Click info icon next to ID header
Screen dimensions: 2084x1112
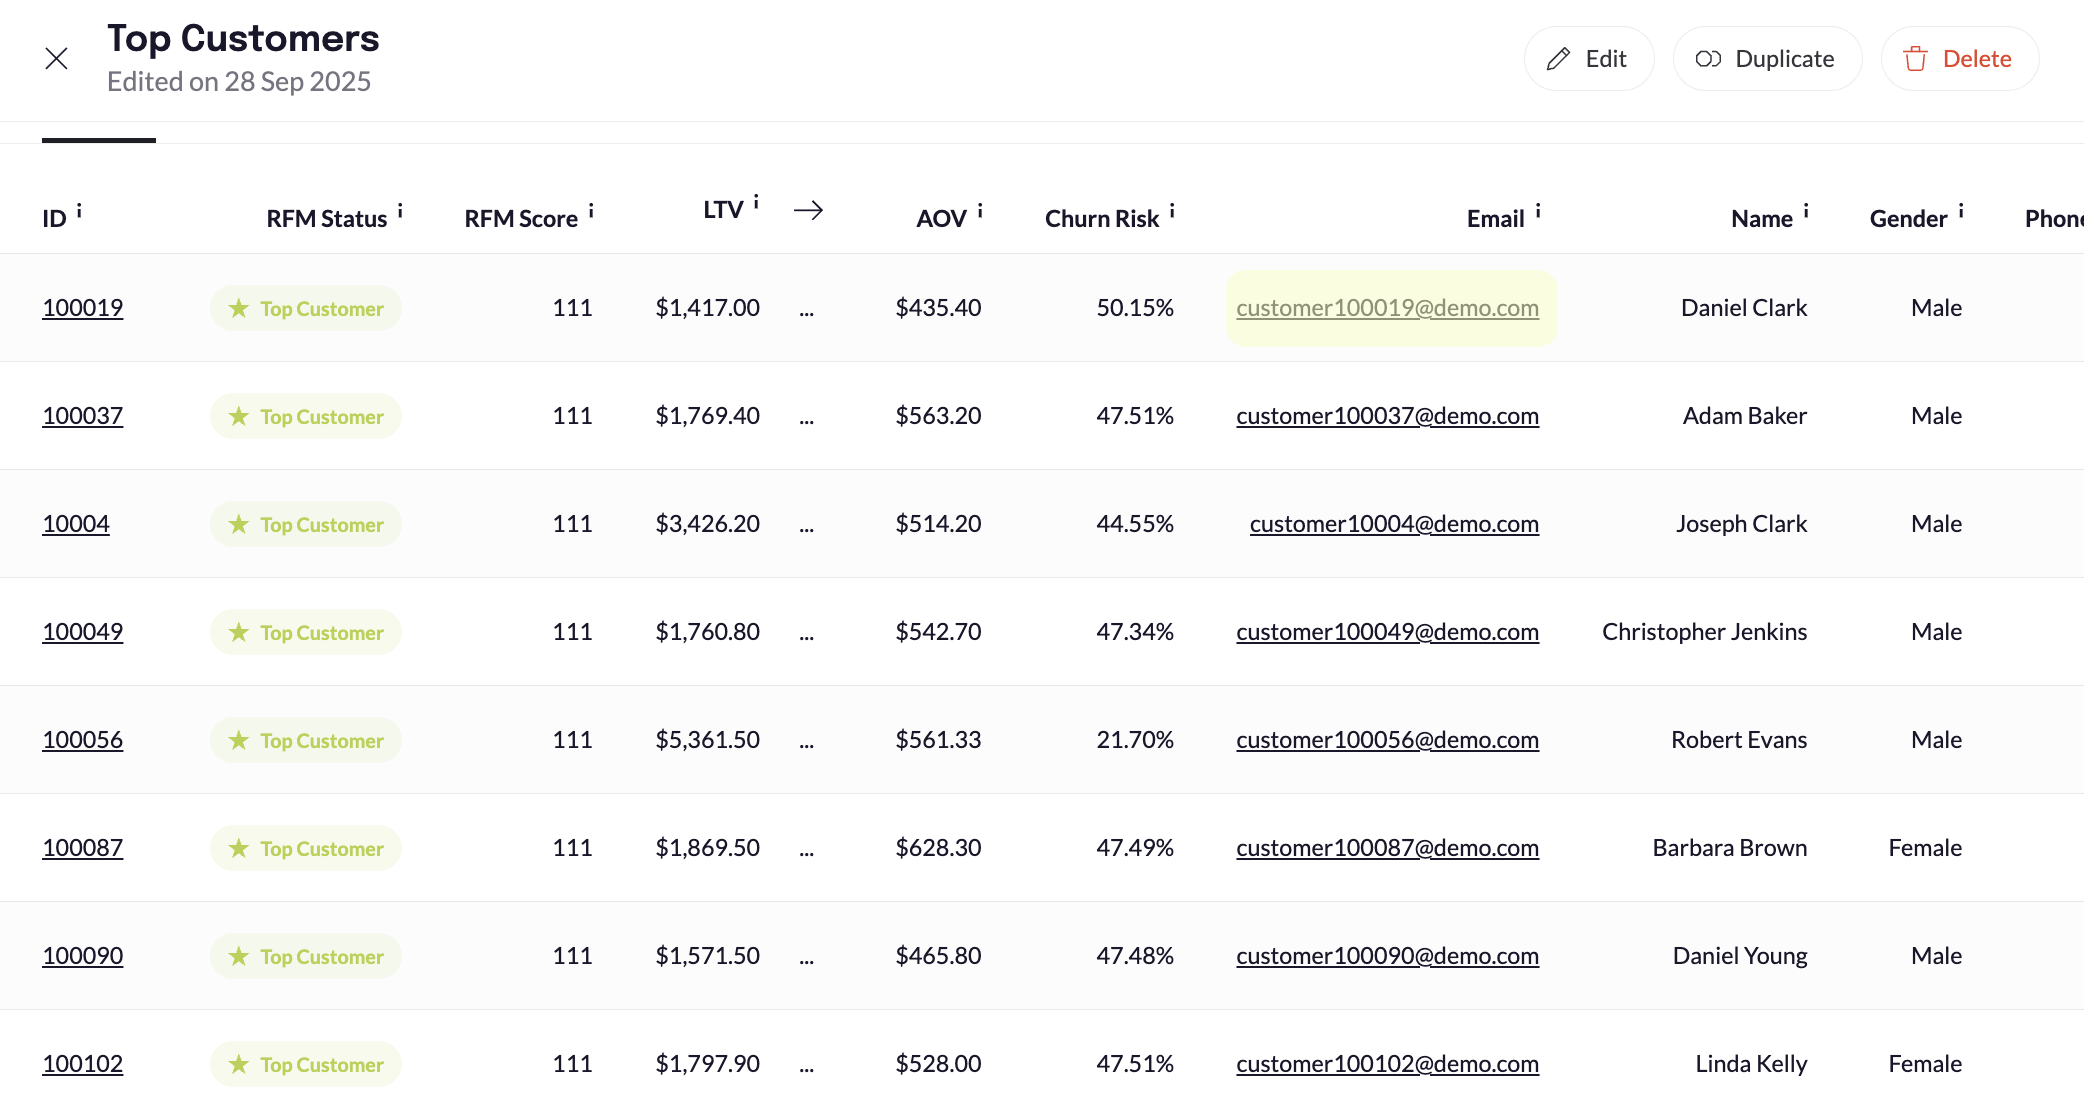click(79, 211)
